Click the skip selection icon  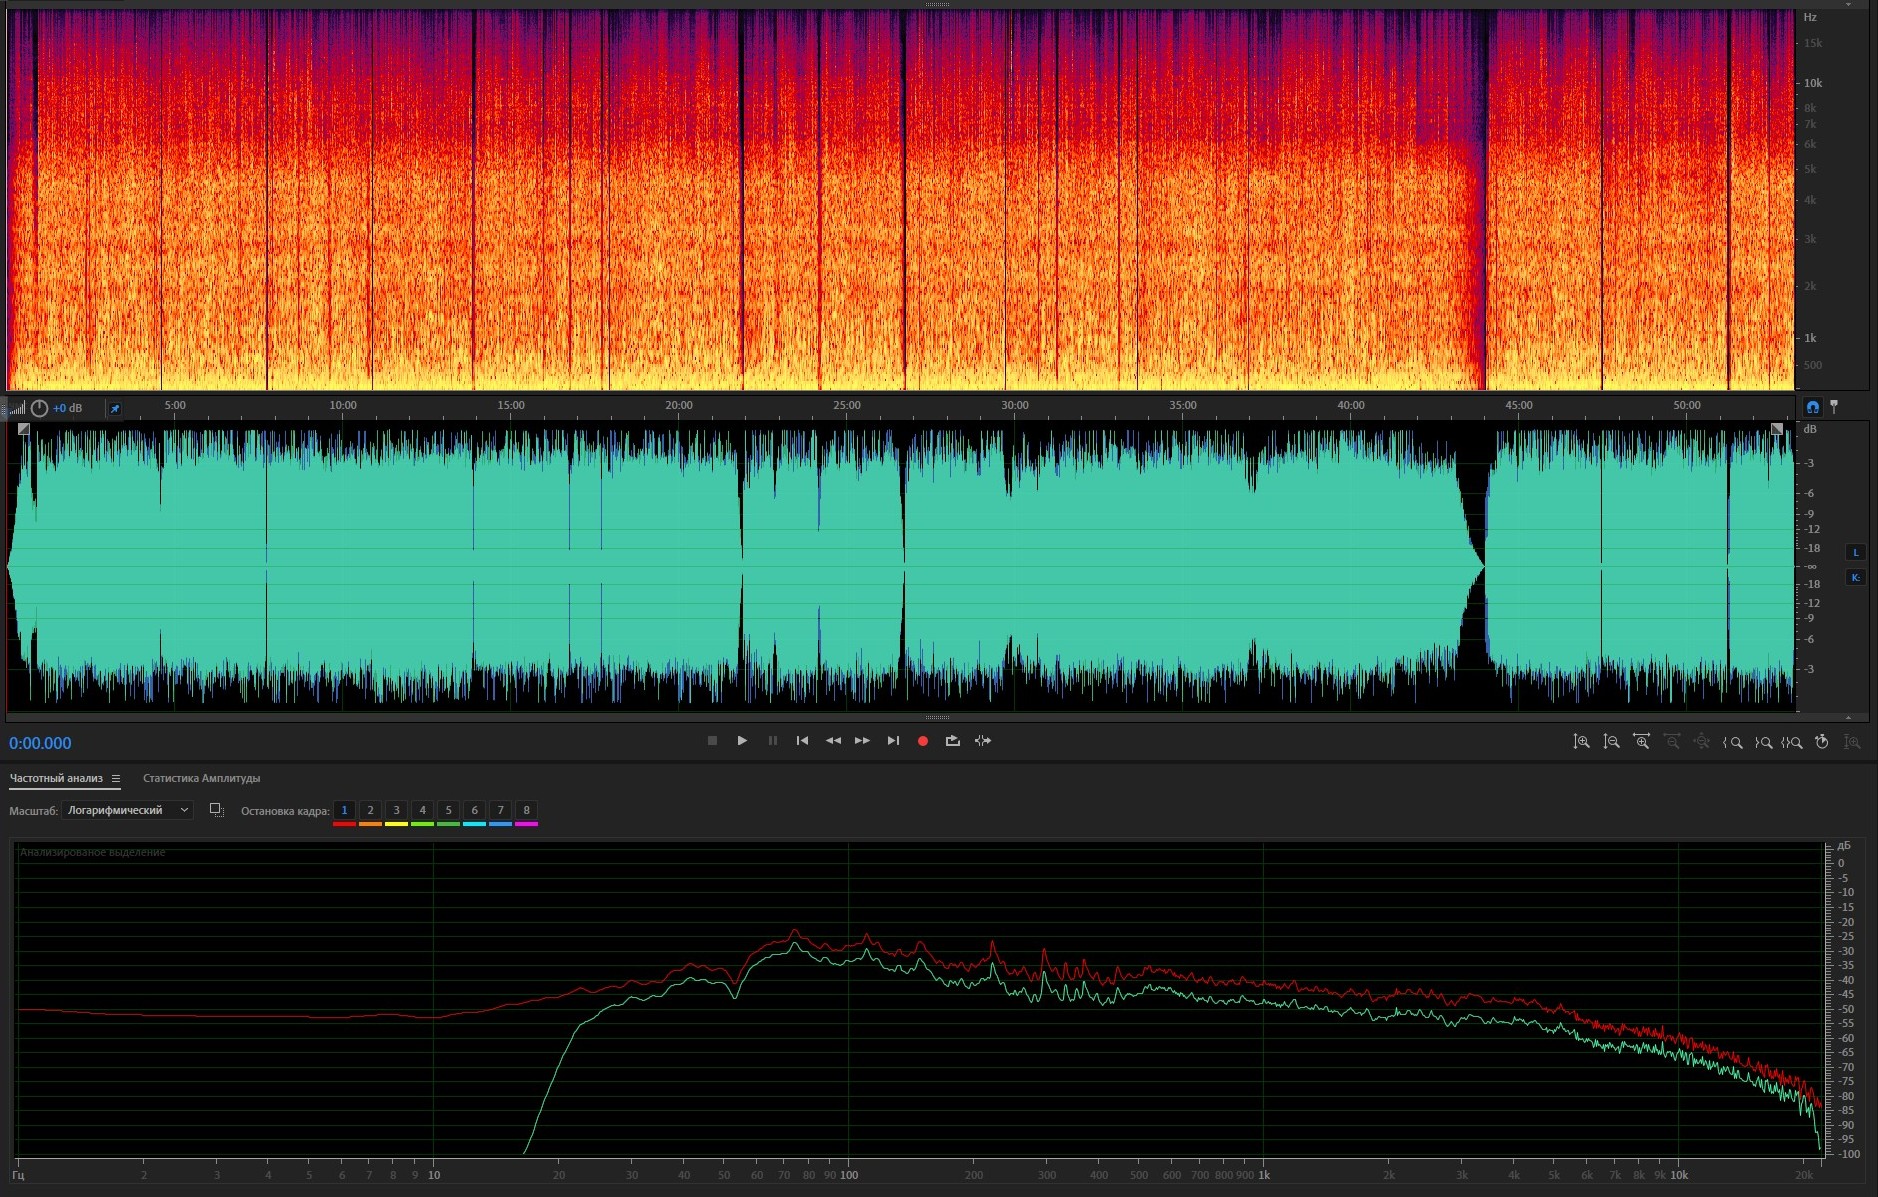983,741
